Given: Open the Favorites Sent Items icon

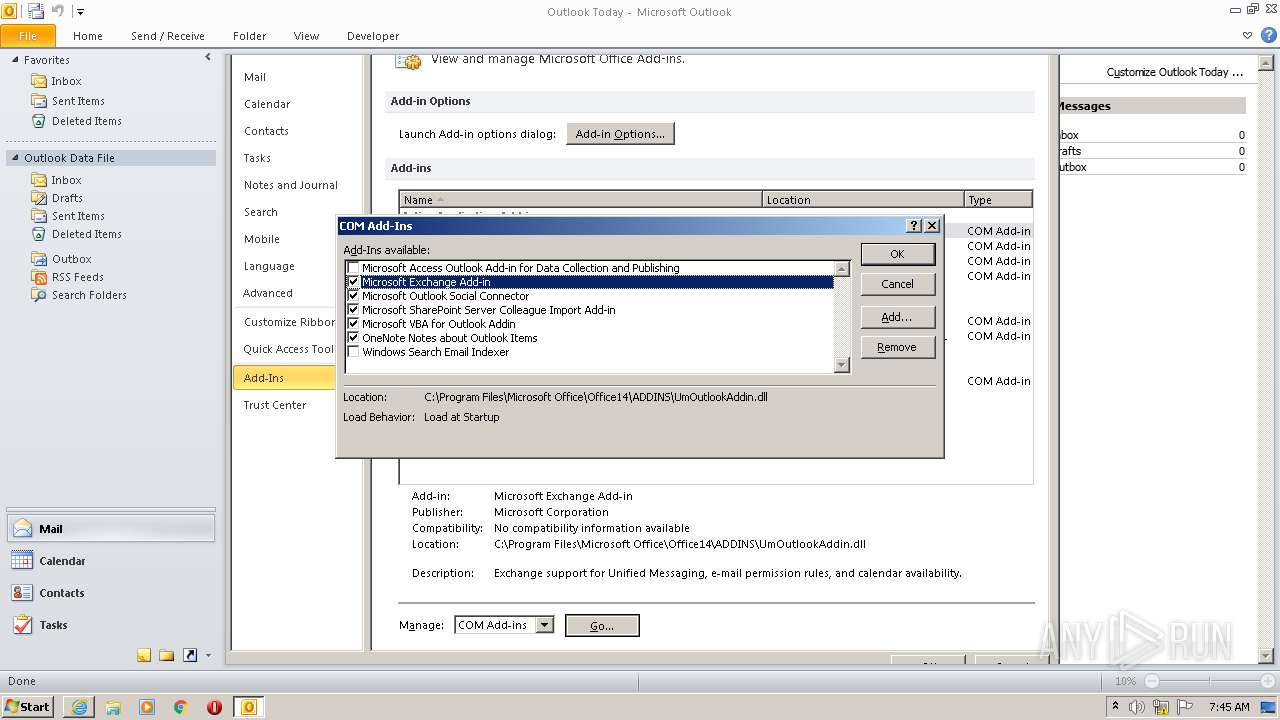Looking at the screenshot, I should [39, 101].
